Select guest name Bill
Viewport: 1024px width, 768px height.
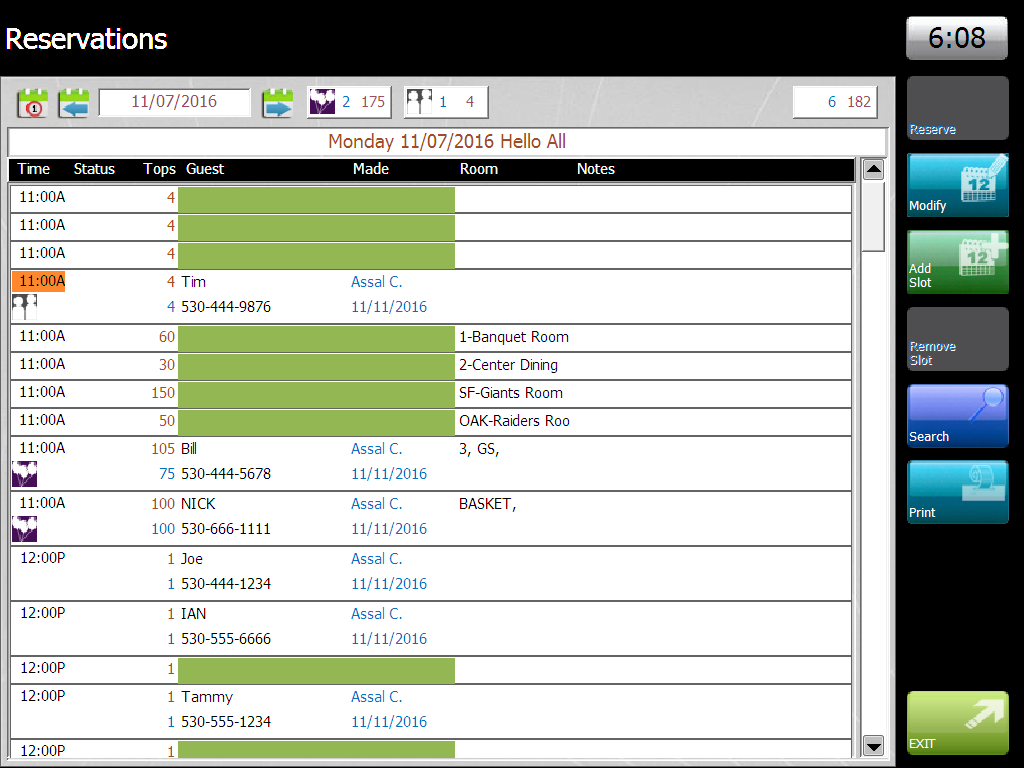tap(189, 449)
